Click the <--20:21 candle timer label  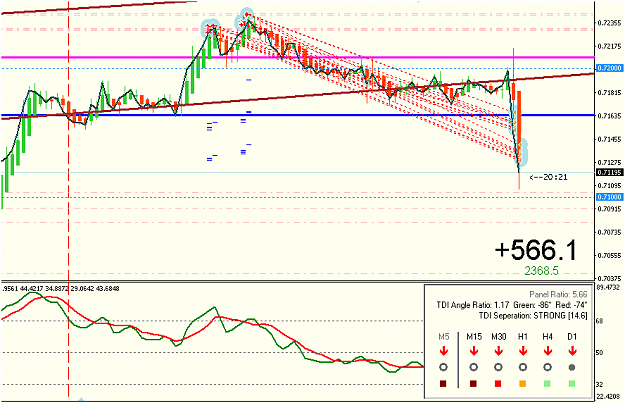[x=548, y=177]
